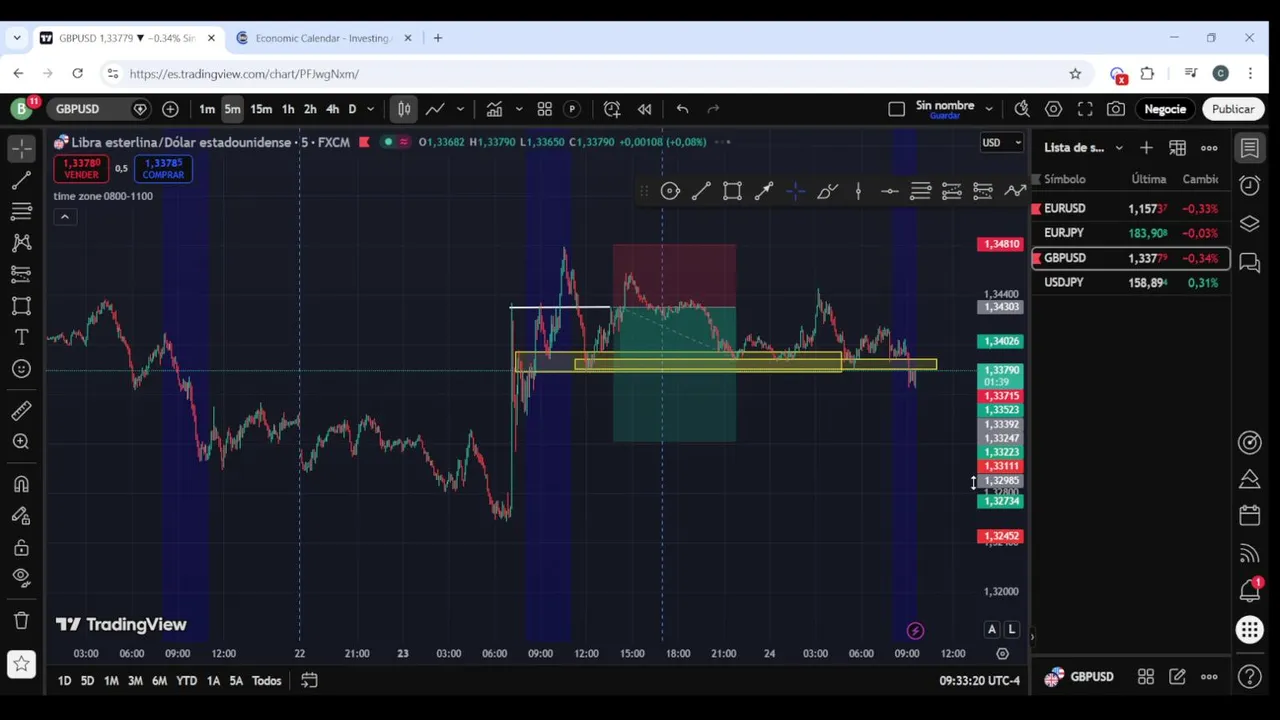The height and width of the screenshot is (720, 1280).
Task: Click the Negocie button
Action: pyautogui.click(x=1165, y=109)
